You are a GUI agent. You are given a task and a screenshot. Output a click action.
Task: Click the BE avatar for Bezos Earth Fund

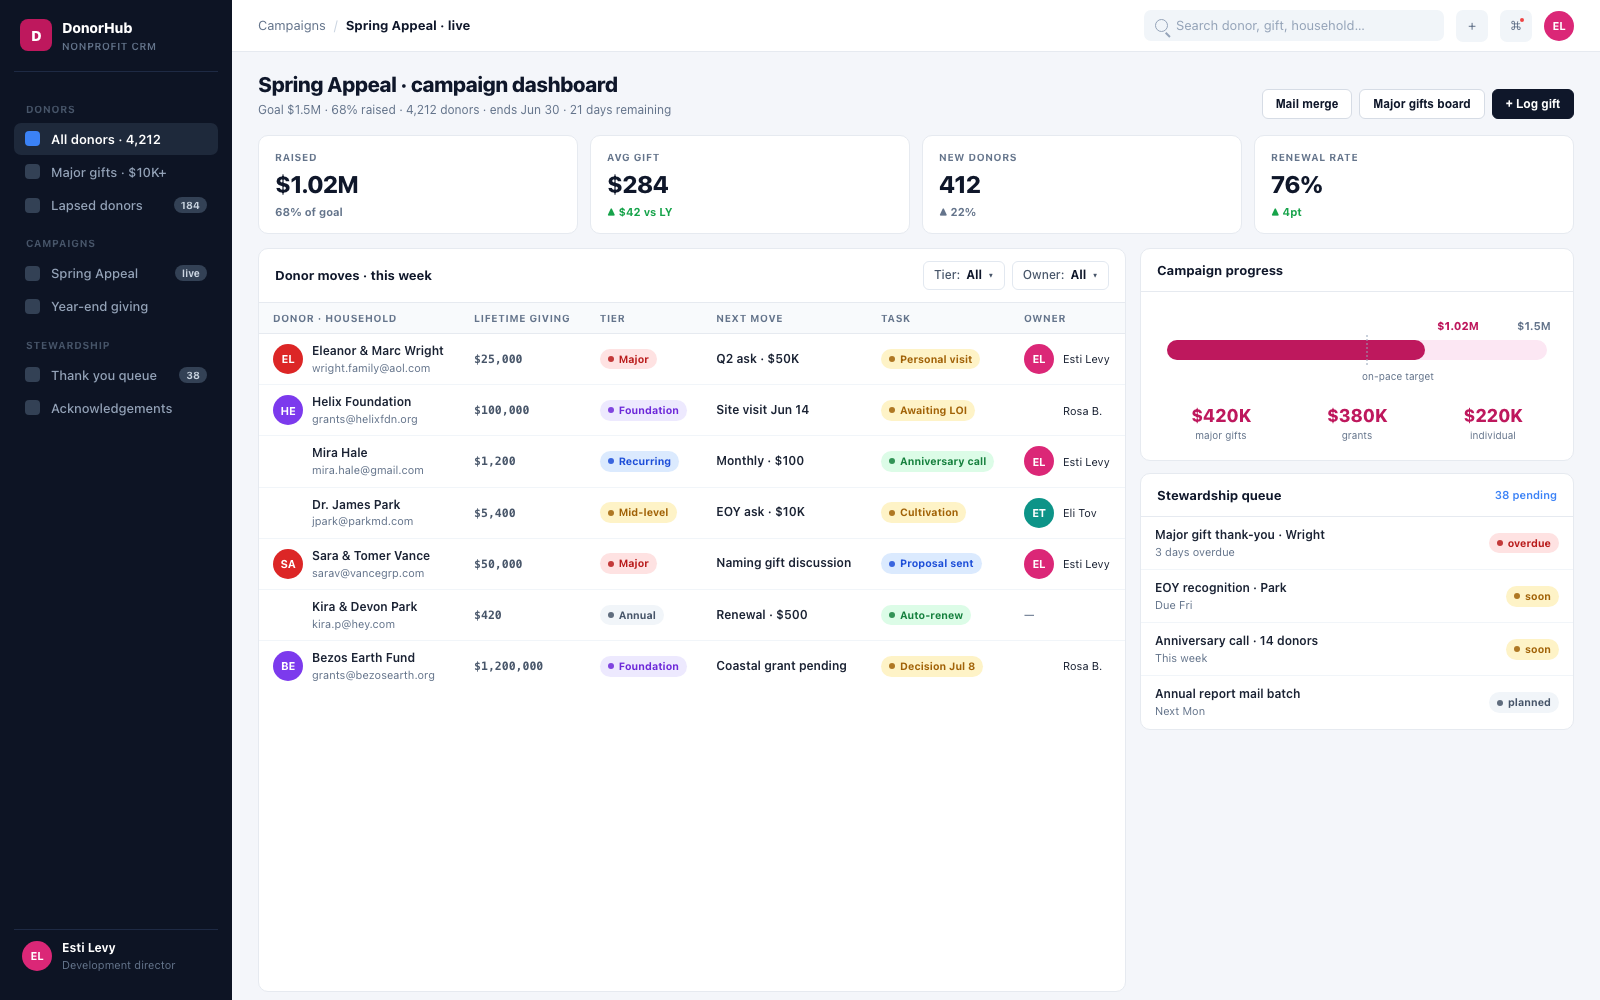pyautogui.click(x=288, y=666)
